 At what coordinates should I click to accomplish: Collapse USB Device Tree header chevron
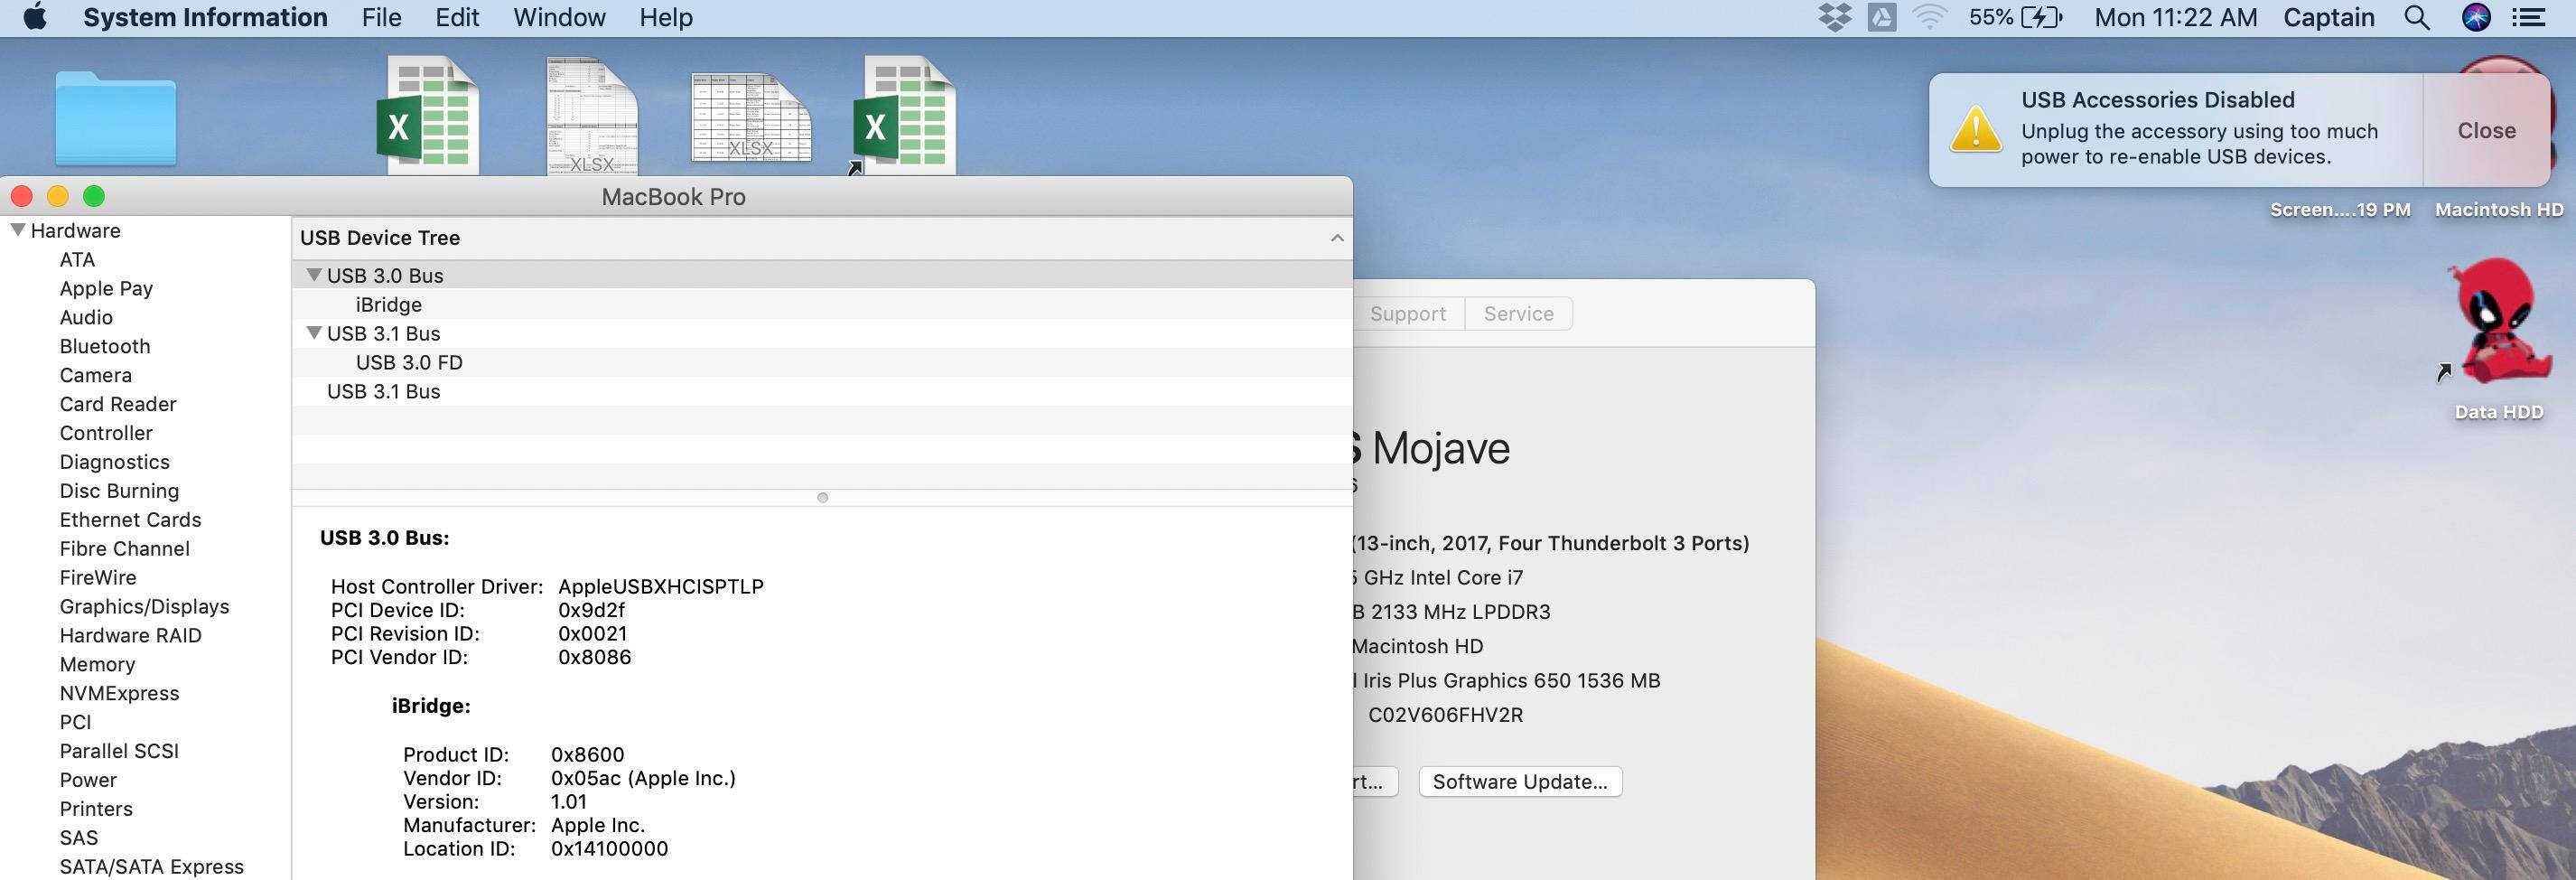(x=1336, y=238)
